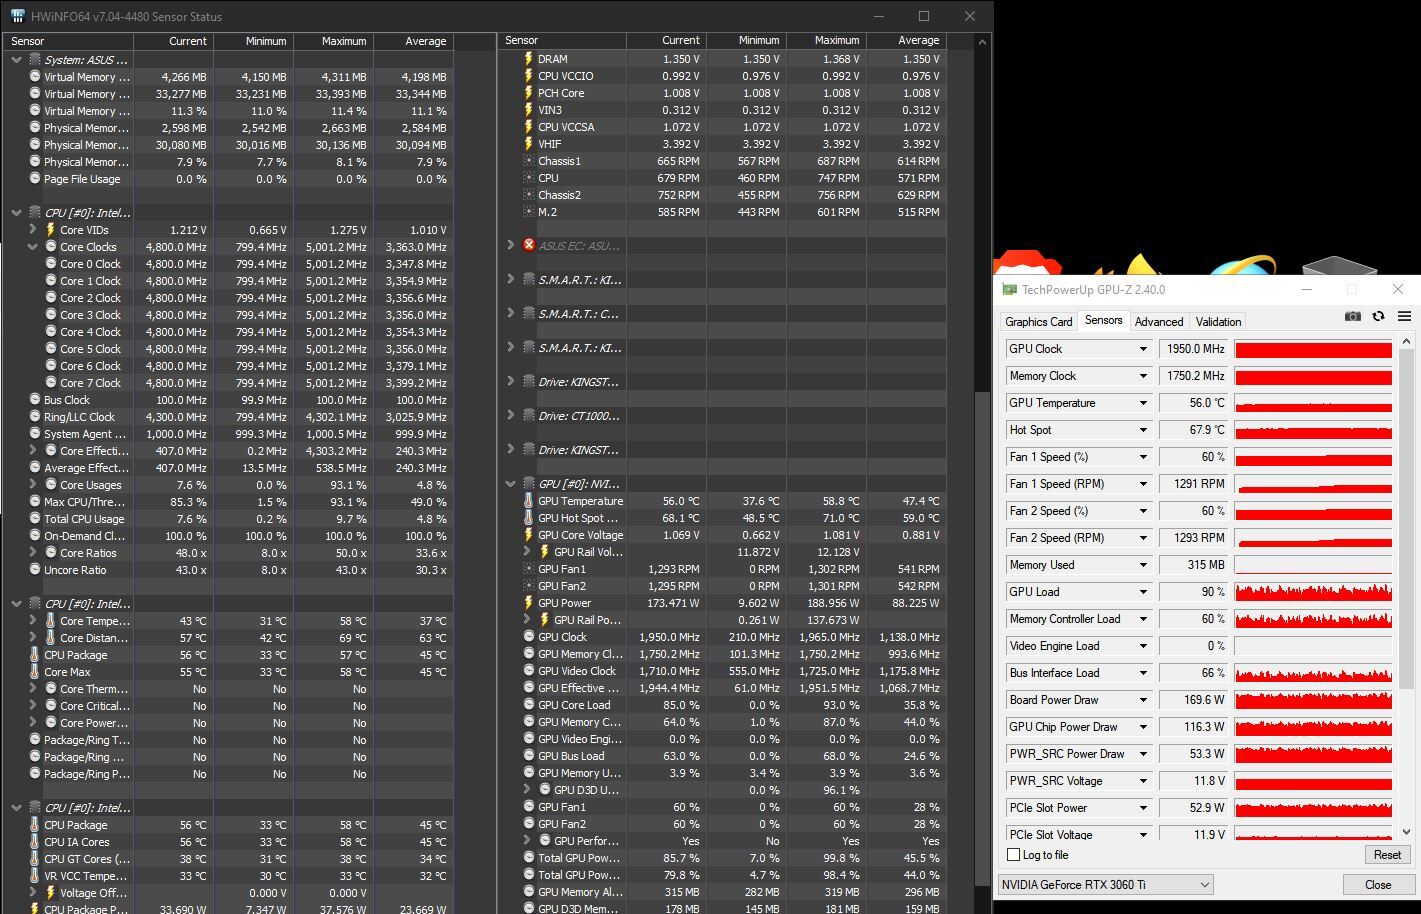Click the Close button in GPU-Z
The height and width of the screenshot is (914, 1421).
point(1378,885)
